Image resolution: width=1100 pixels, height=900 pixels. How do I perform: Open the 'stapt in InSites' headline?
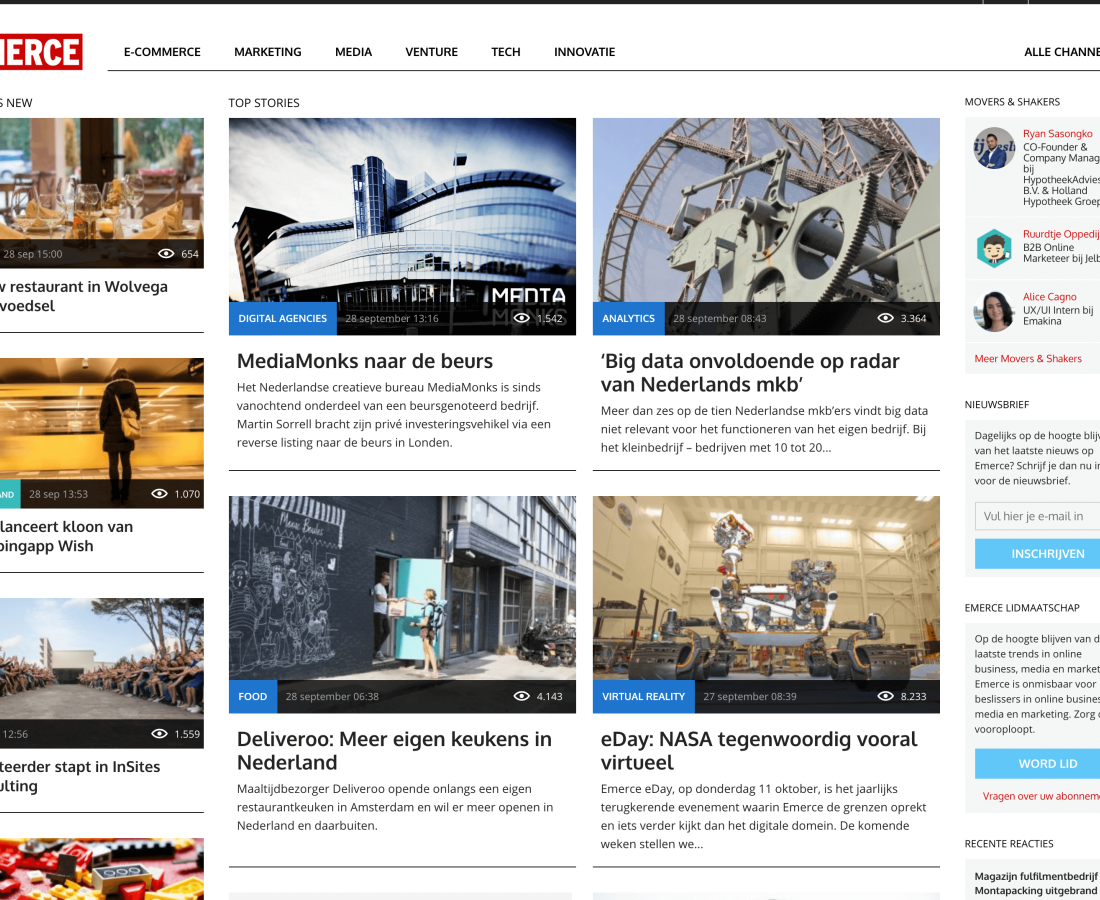pos(80,776)
